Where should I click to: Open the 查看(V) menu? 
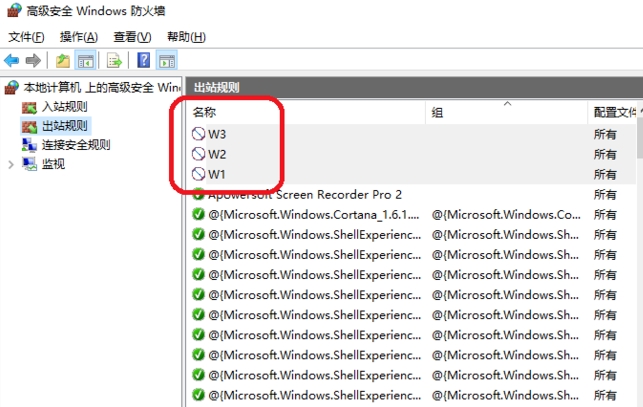pos(132,37)
